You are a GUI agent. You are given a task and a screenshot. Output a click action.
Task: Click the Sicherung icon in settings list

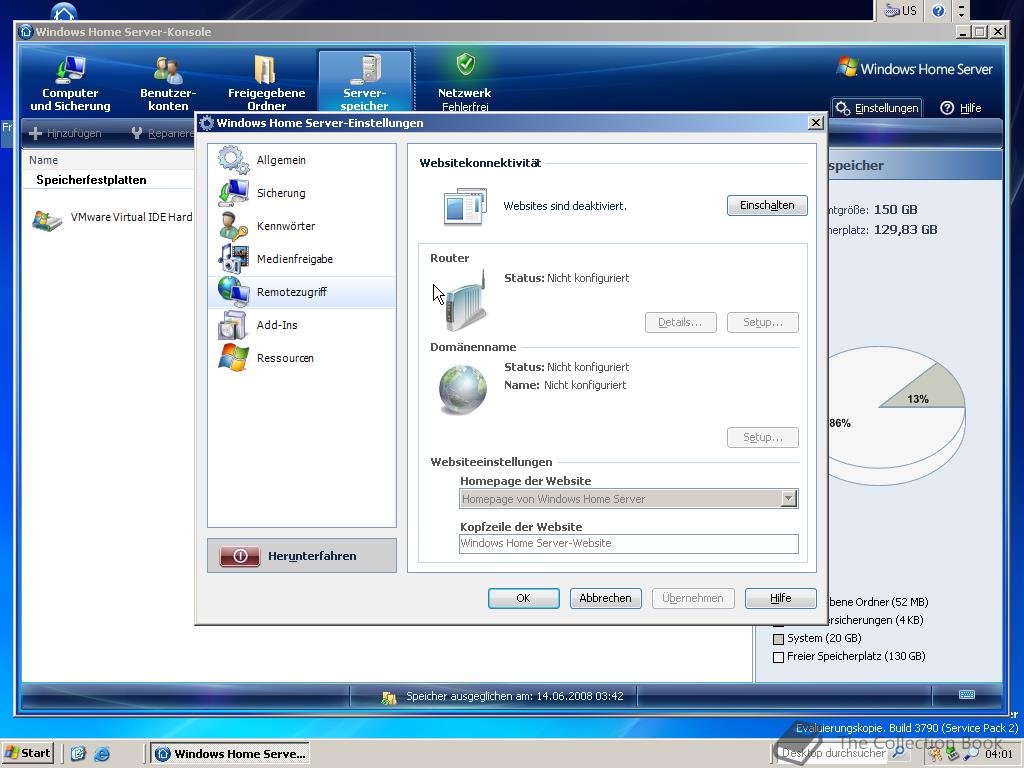(x=233, y=193)
